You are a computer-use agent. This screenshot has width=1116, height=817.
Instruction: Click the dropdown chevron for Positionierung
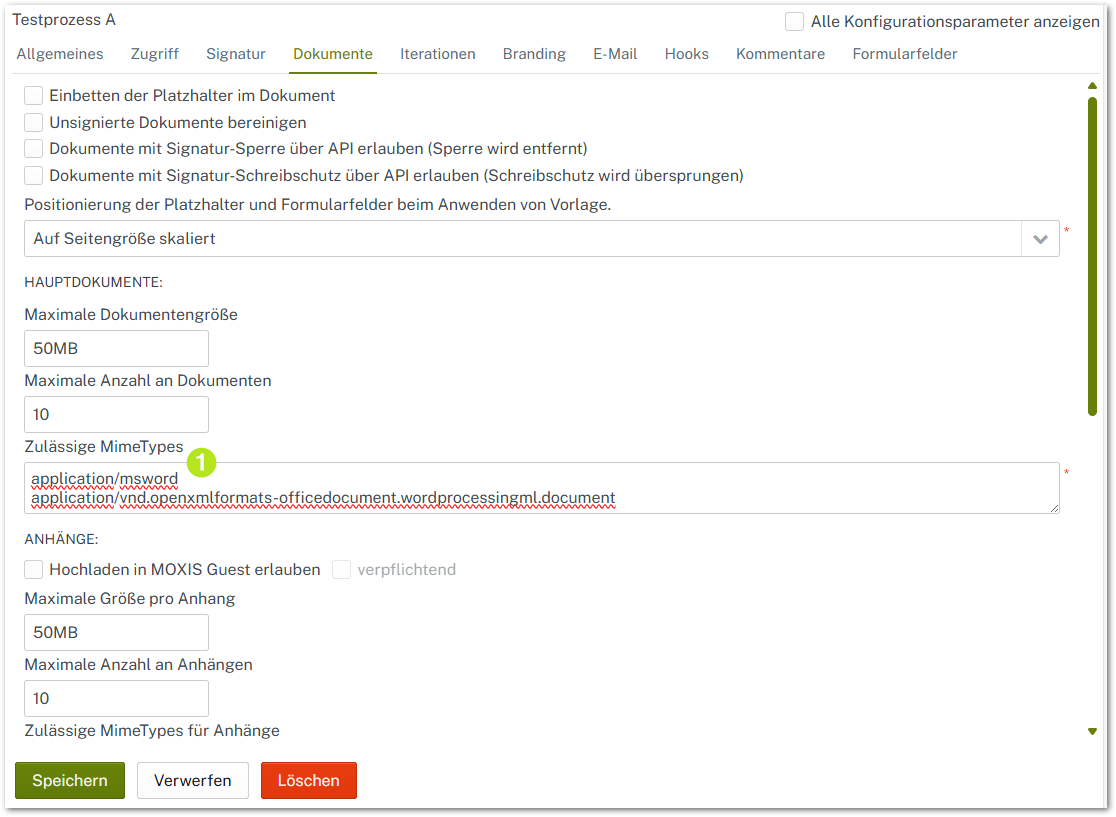pos(1040,239)
